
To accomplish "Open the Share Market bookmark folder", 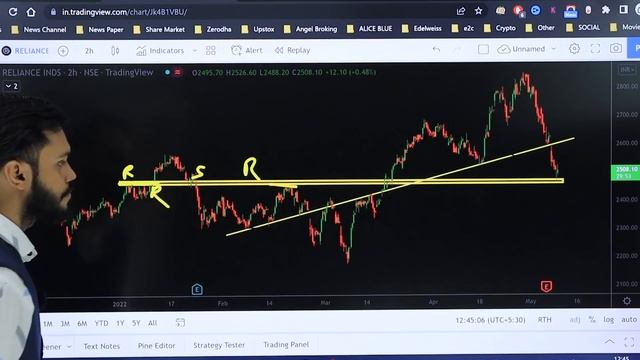I will click(159, 29).
